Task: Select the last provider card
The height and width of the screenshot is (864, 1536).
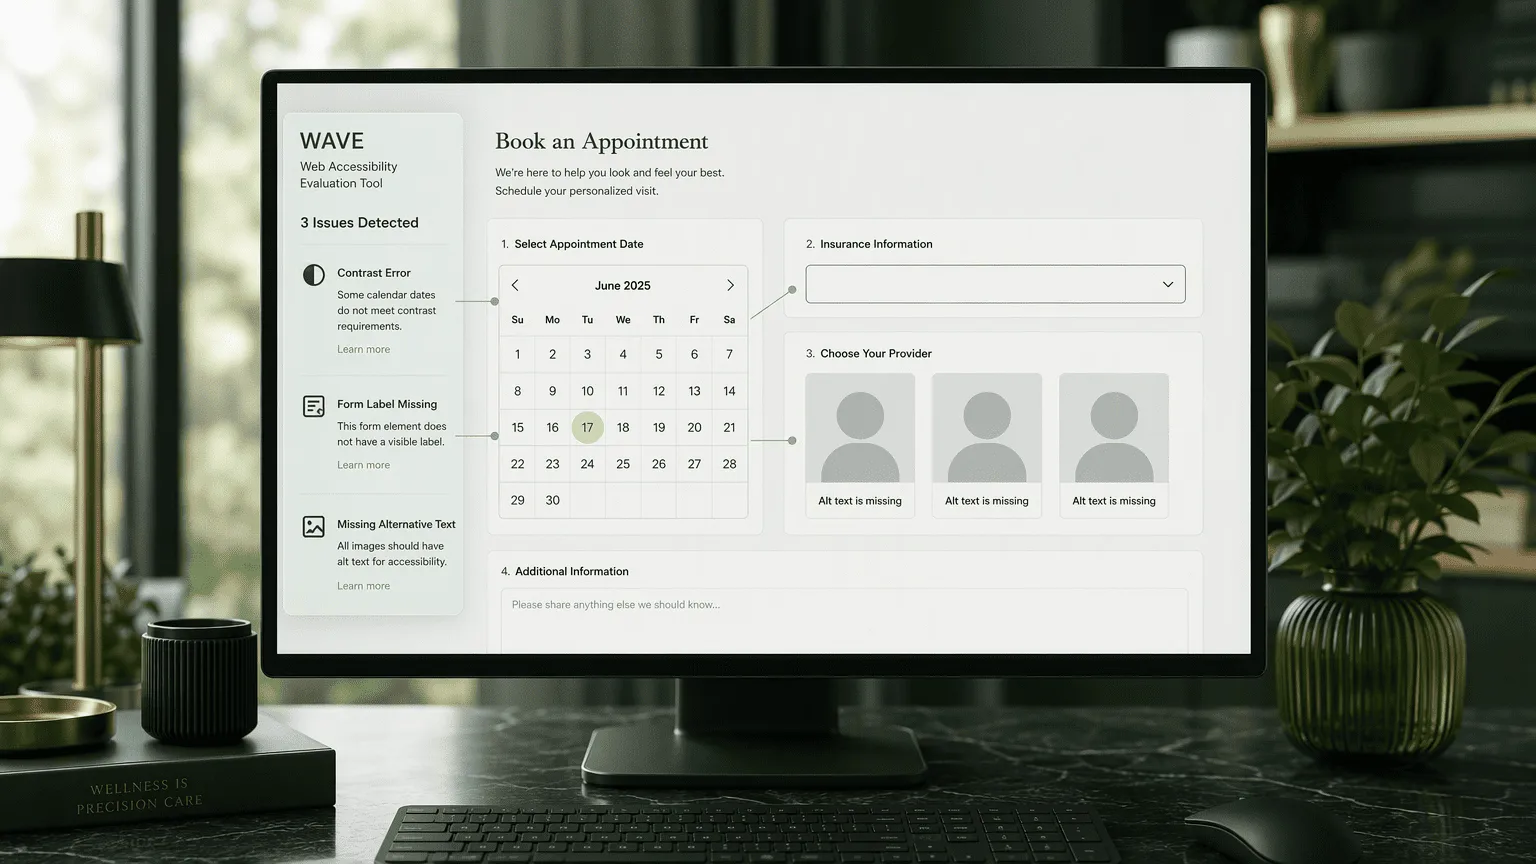Action: tap(1114, 445)
